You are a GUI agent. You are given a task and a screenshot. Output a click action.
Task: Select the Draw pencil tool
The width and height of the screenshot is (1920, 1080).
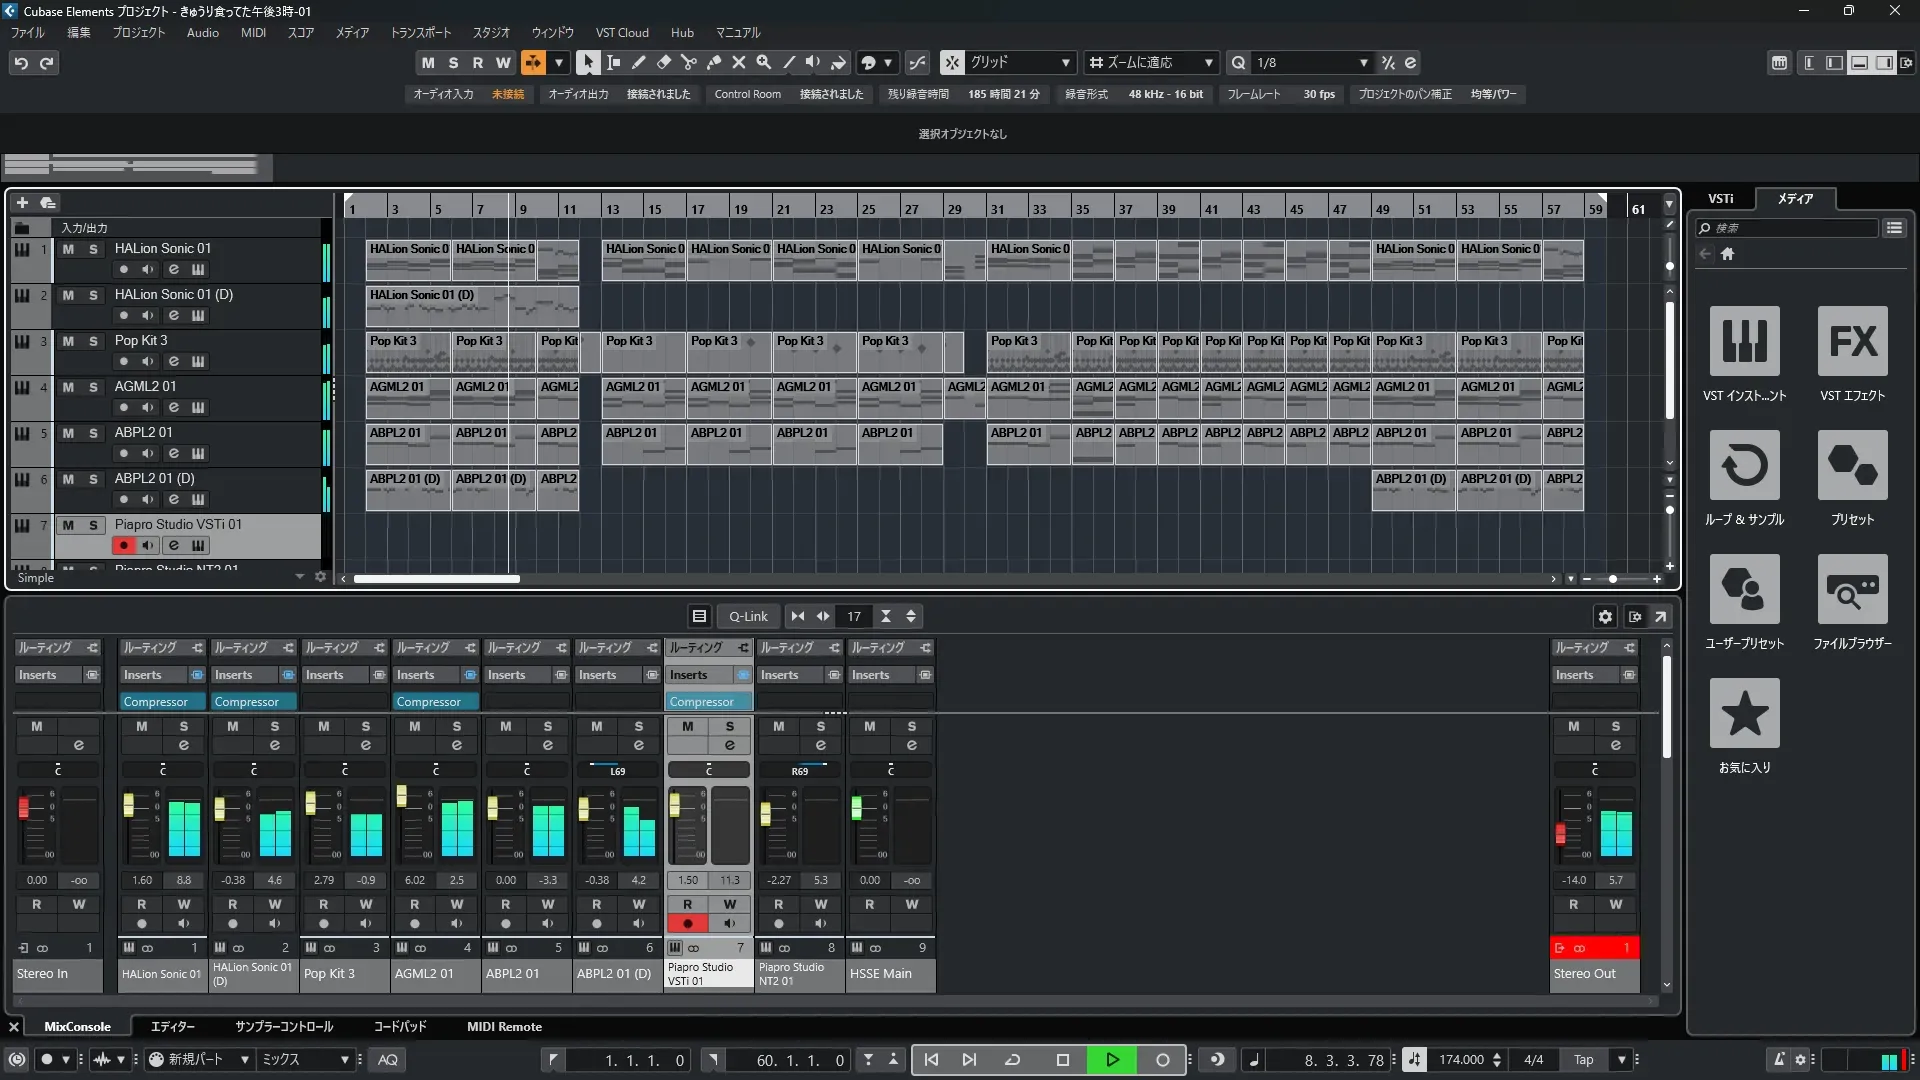coord(638,62)
